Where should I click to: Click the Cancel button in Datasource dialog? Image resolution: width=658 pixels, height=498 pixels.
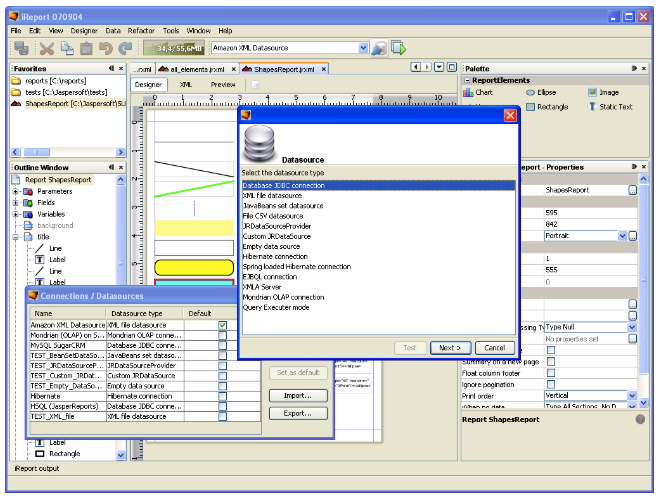(494, 348)
